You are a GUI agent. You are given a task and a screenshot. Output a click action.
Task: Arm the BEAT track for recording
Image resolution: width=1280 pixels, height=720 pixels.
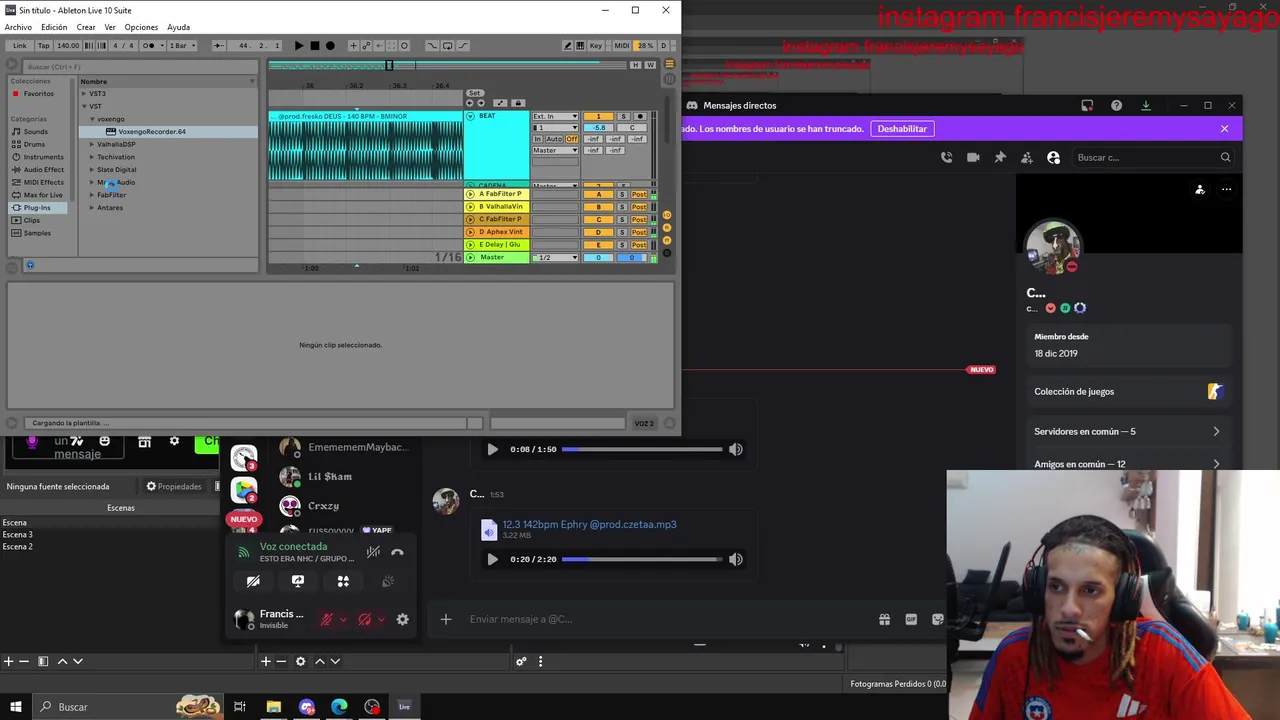(x=640, y=117)
